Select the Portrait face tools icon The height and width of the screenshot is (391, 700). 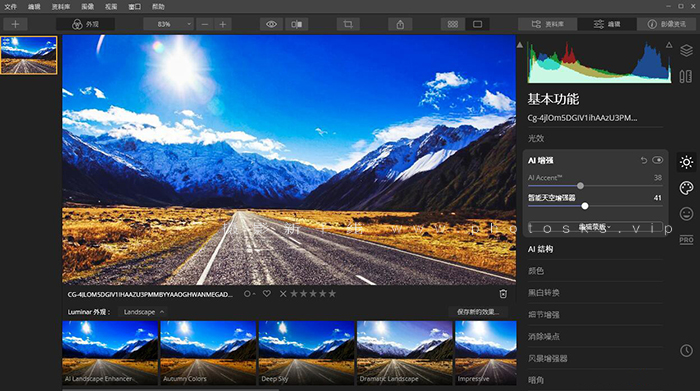686,214
